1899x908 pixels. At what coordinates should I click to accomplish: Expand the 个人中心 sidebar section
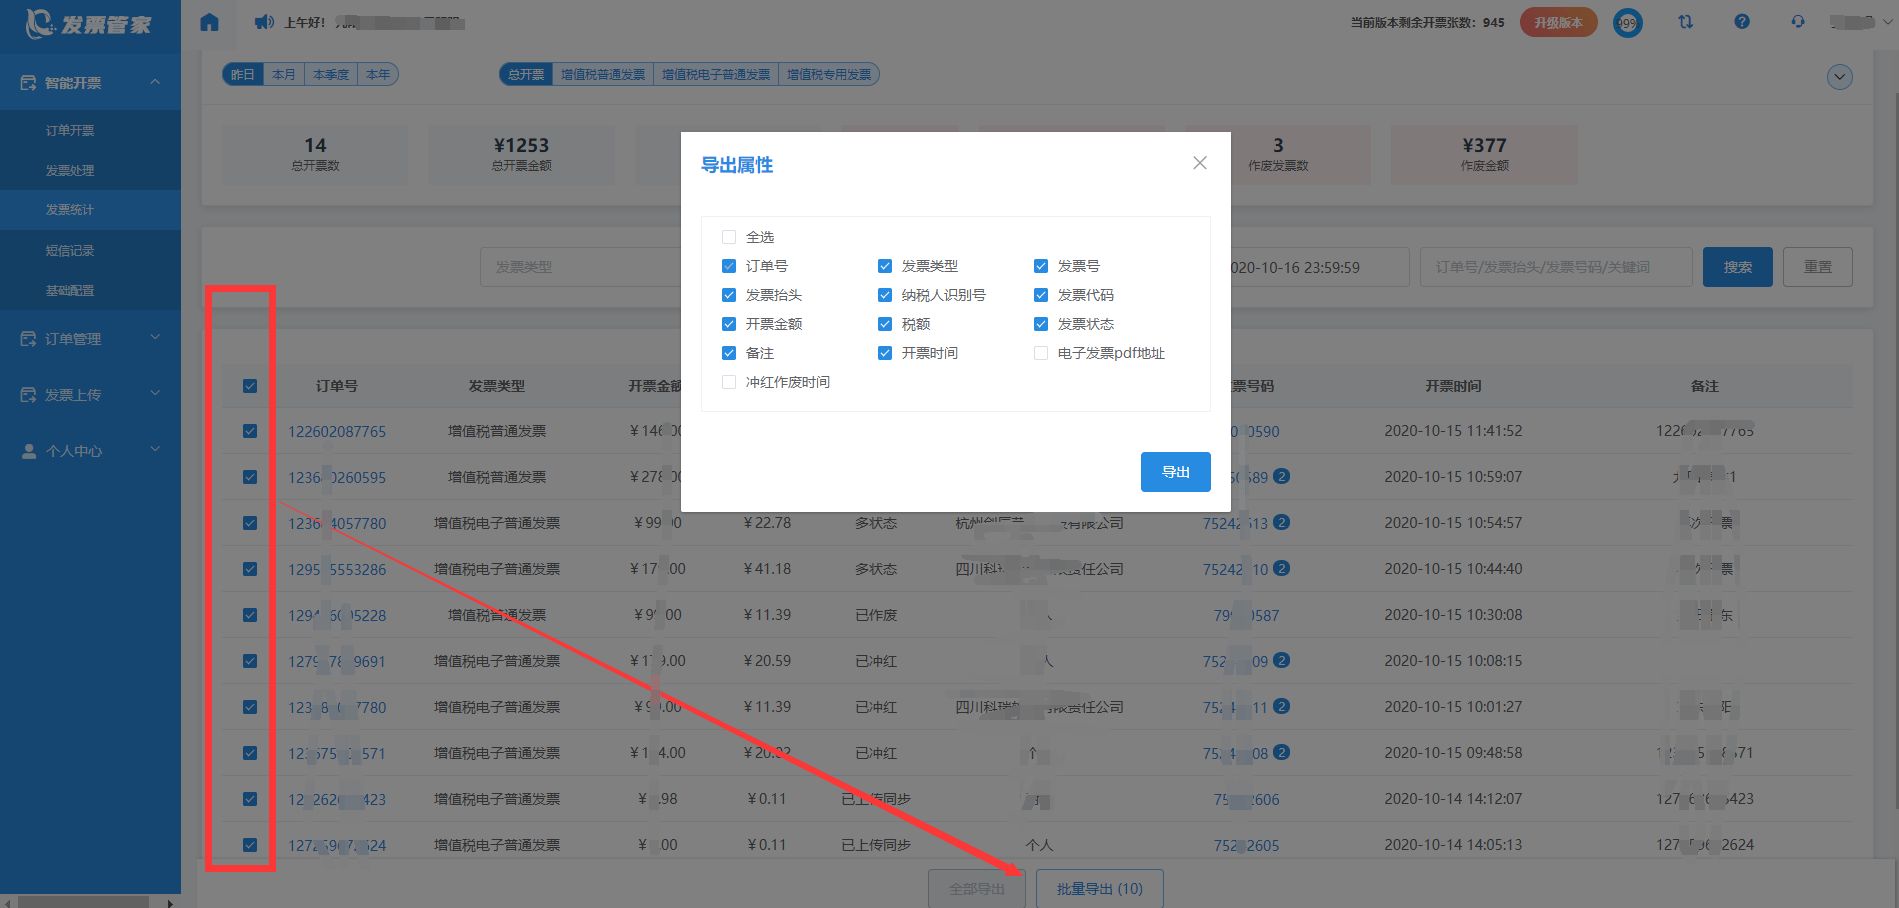[155, 450]
